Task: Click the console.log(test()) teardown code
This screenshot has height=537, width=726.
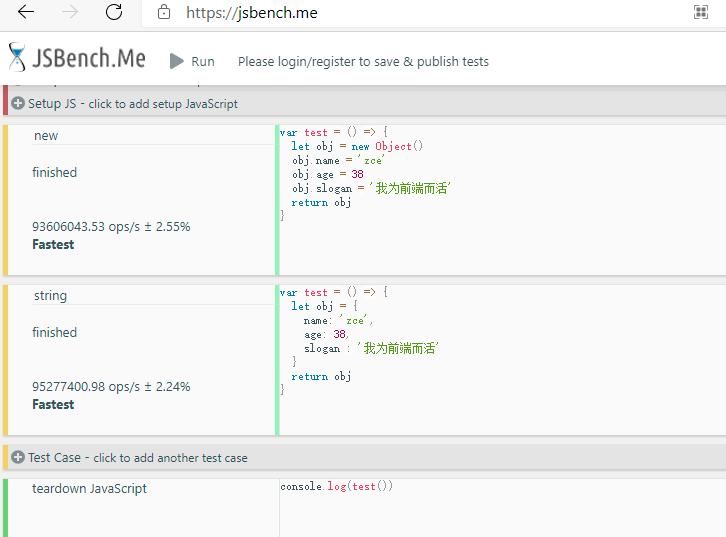Action: tap(337, 486)
